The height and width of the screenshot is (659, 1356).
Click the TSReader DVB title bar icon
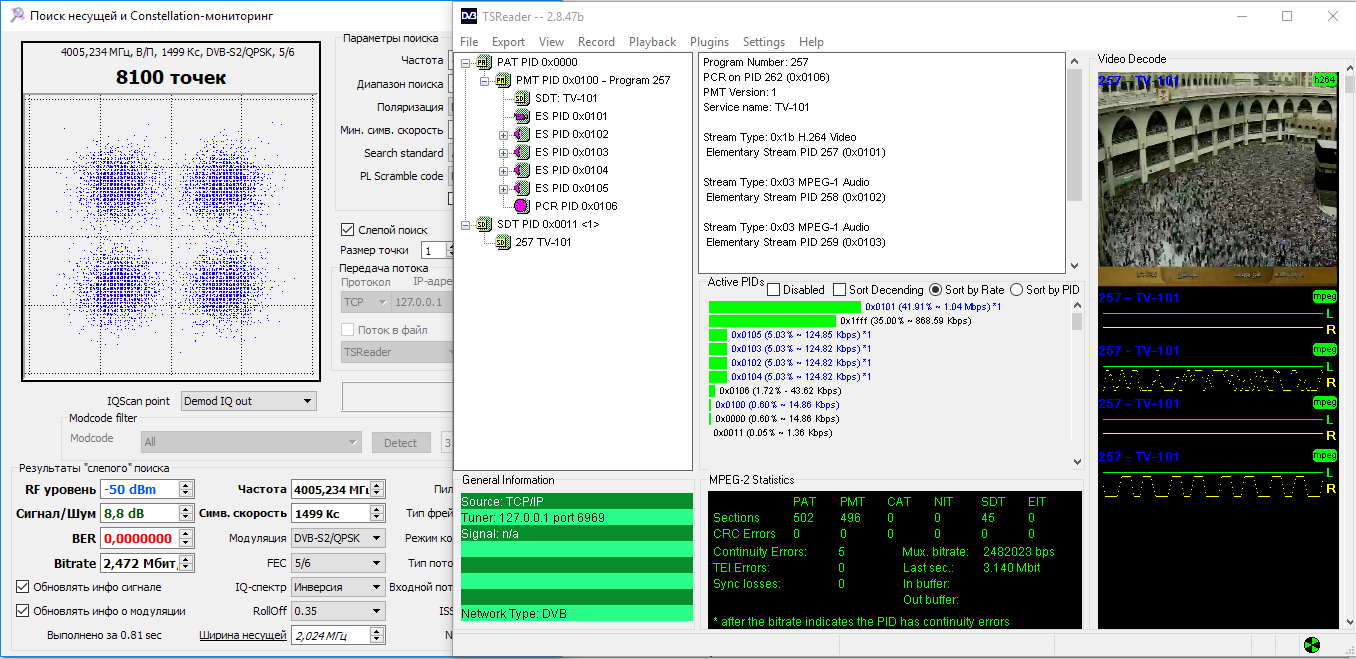tap(468, 16)
